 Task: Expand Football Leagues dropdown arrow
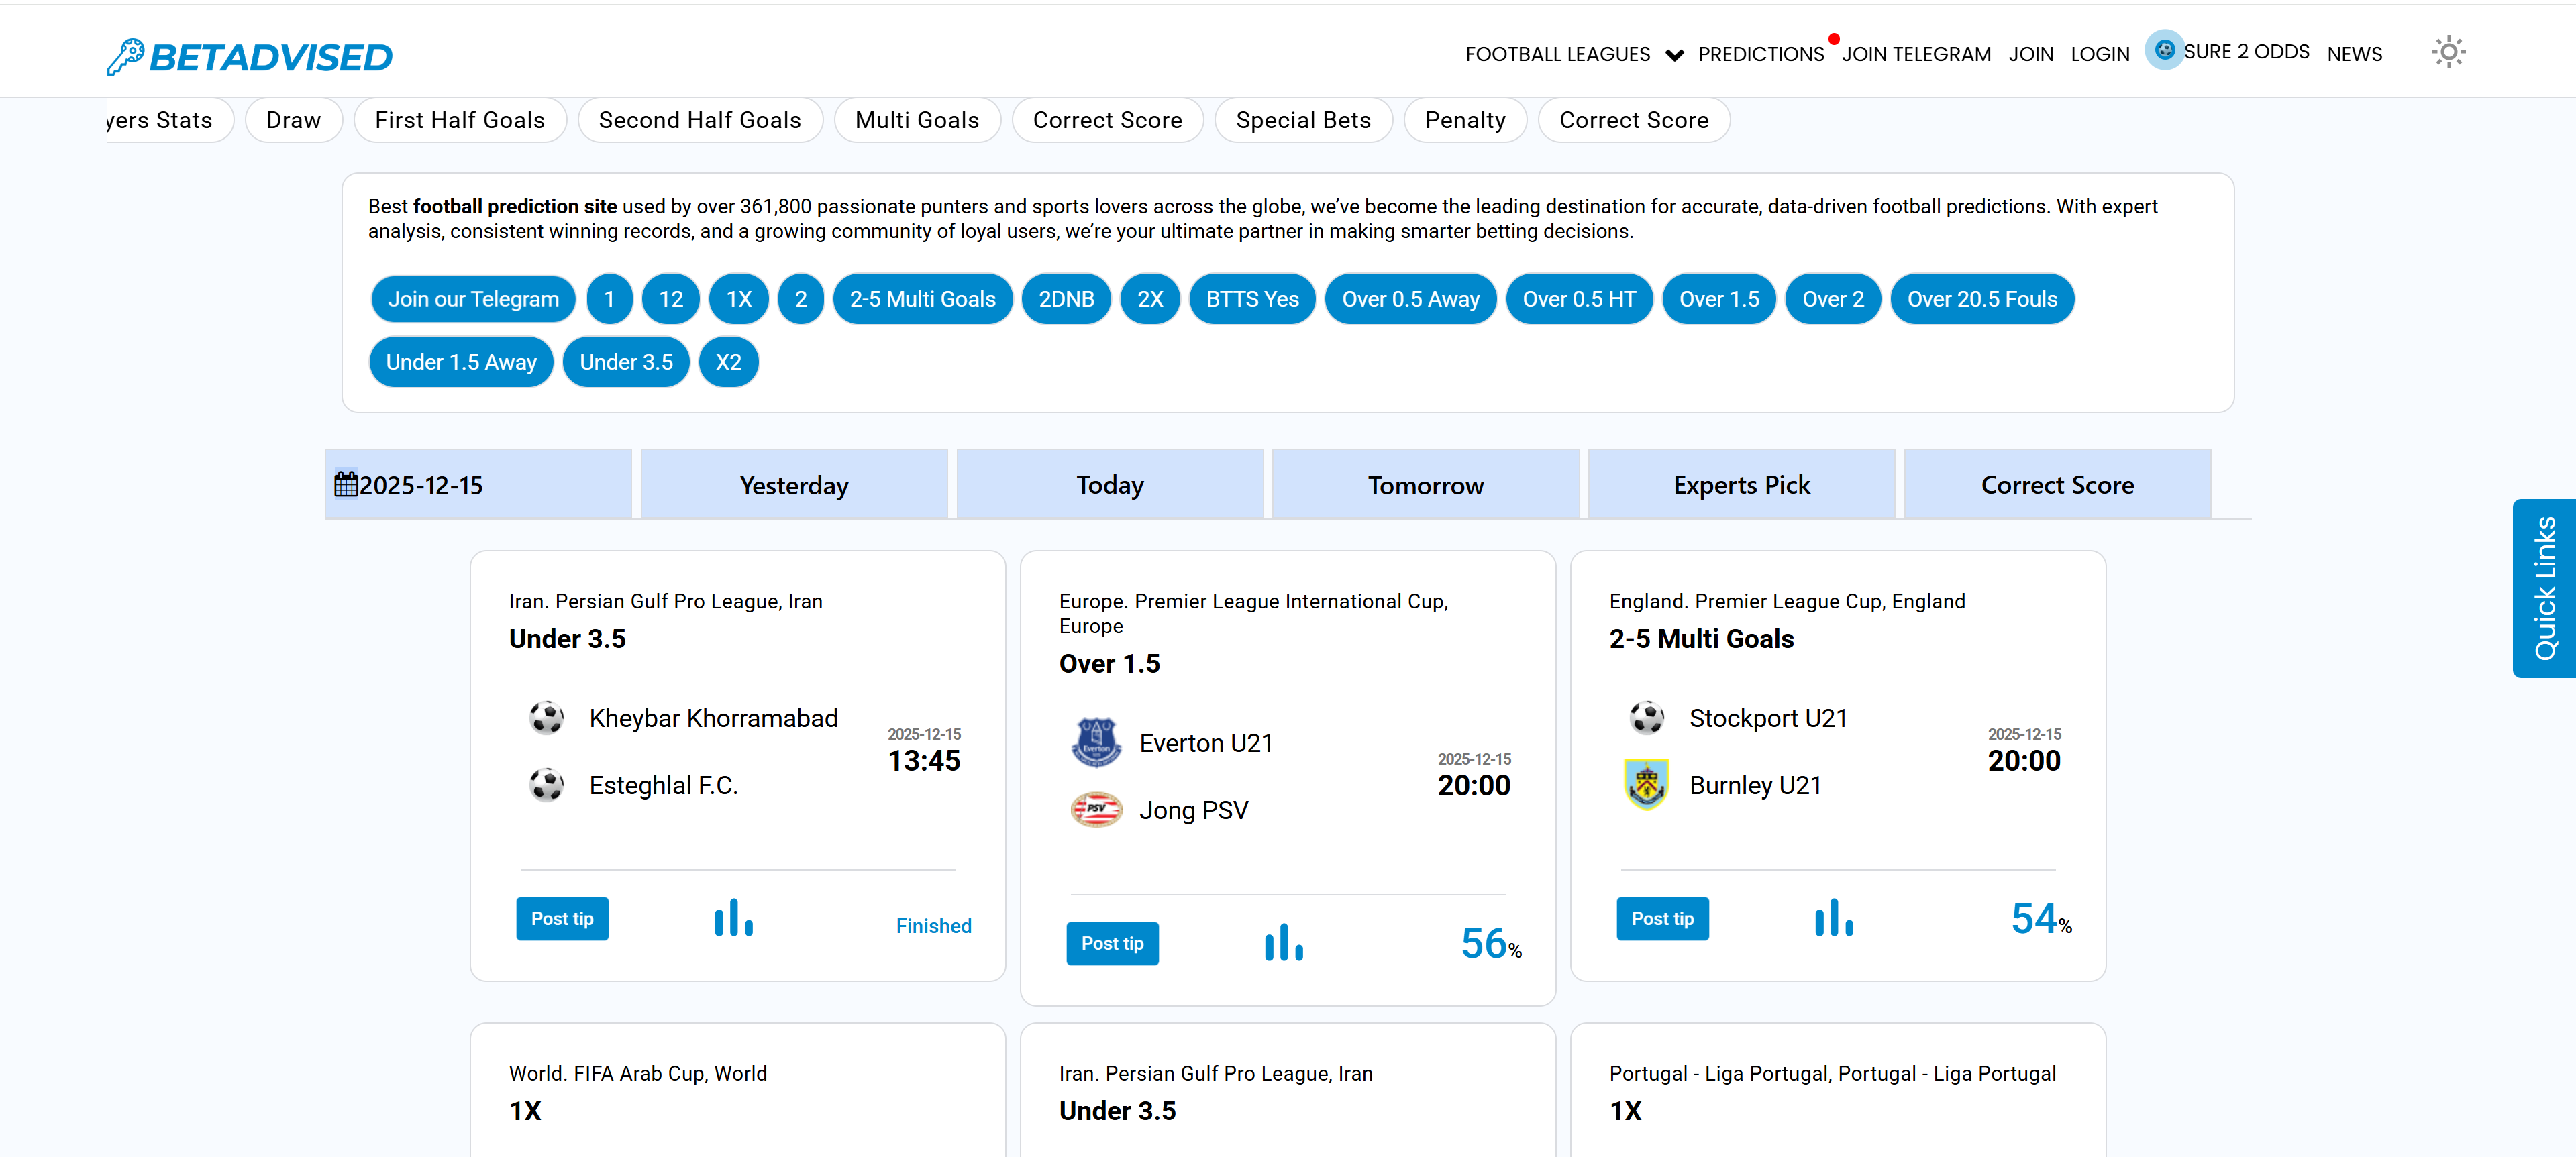(1674, 55)
